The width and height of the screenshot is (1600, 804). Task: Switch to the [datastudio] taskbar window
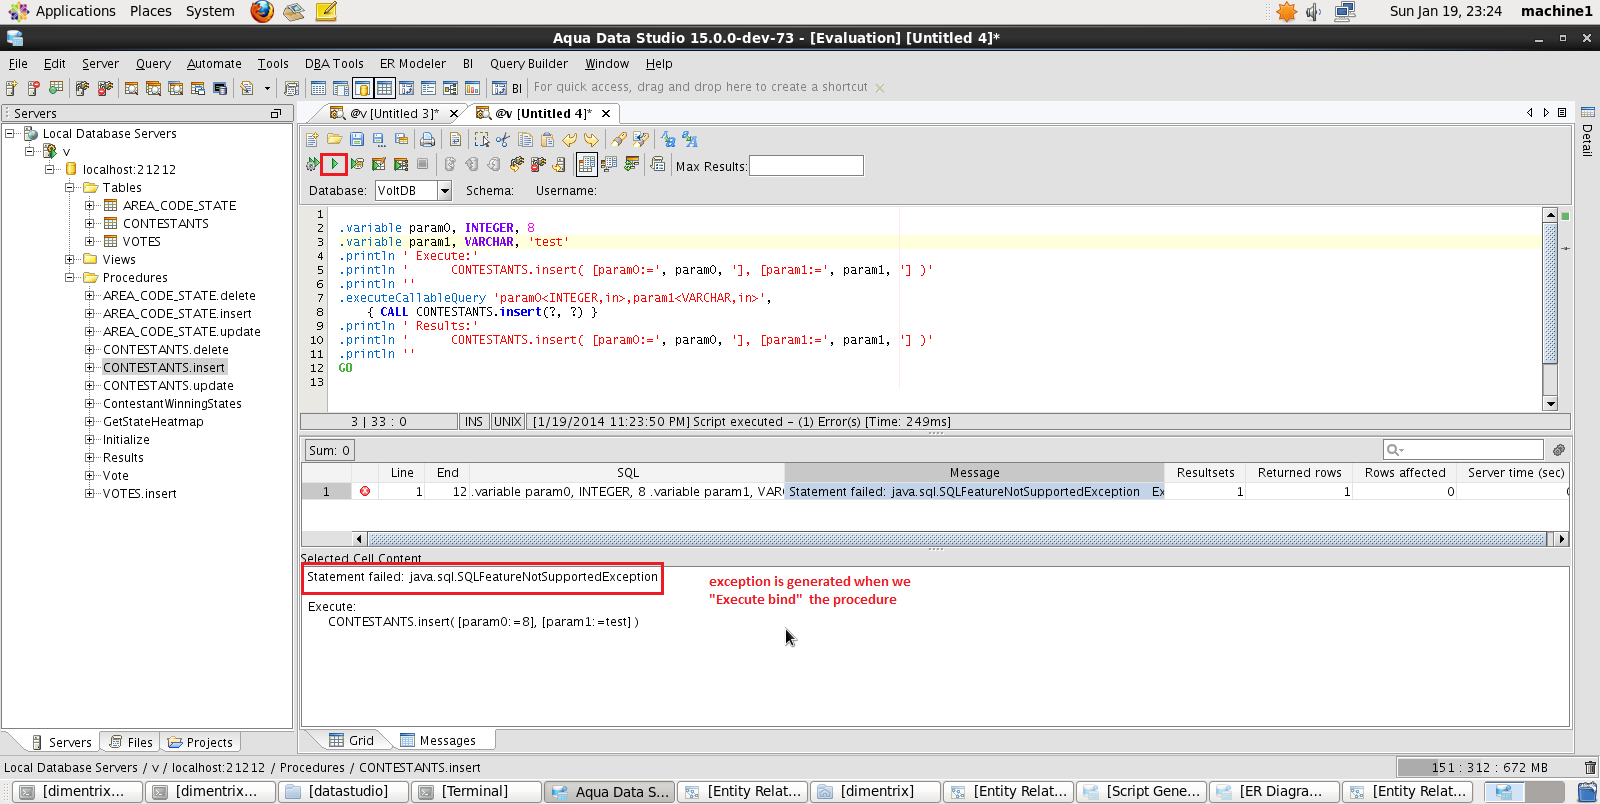(343, 792)
